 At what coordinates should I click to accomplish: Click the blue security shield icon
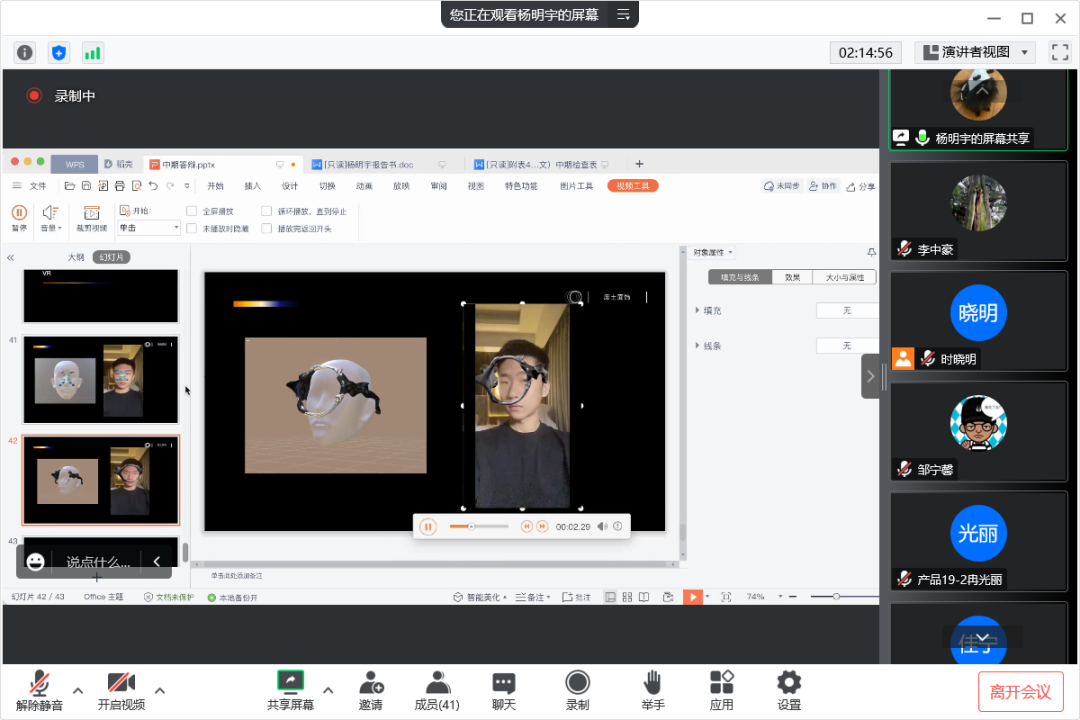click(x=59, y=52)
